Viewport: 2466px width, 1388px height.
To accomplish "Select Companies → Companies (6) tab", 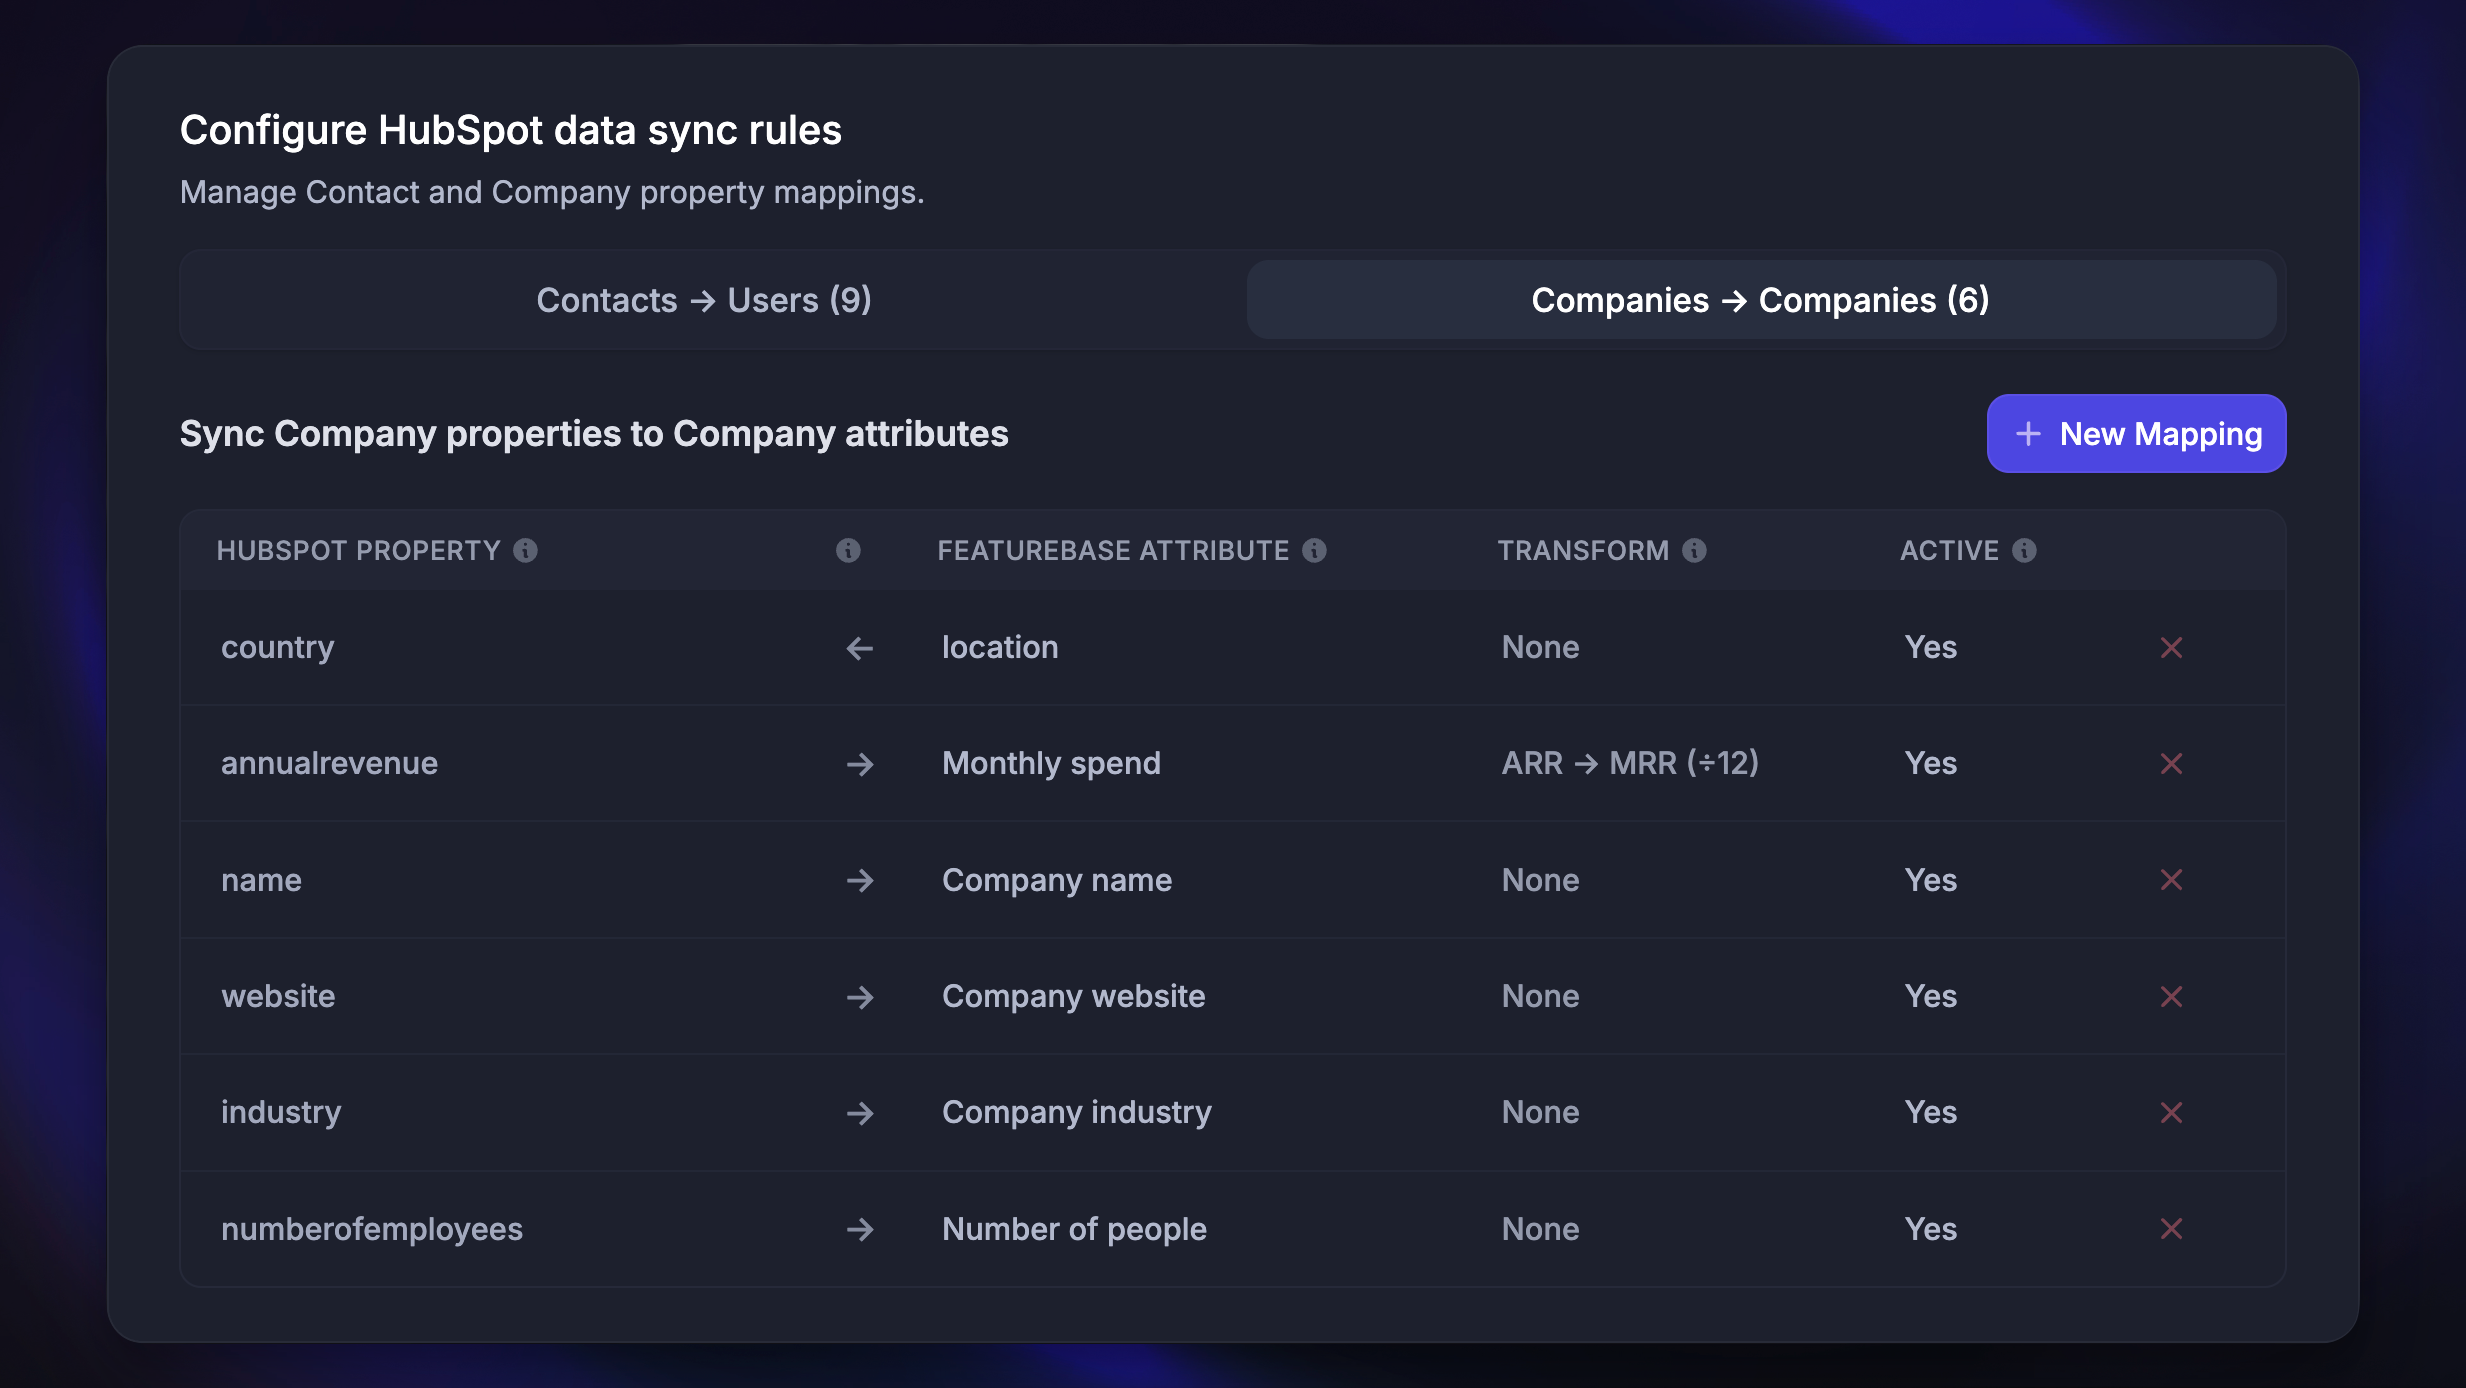I will (1761, 300).
